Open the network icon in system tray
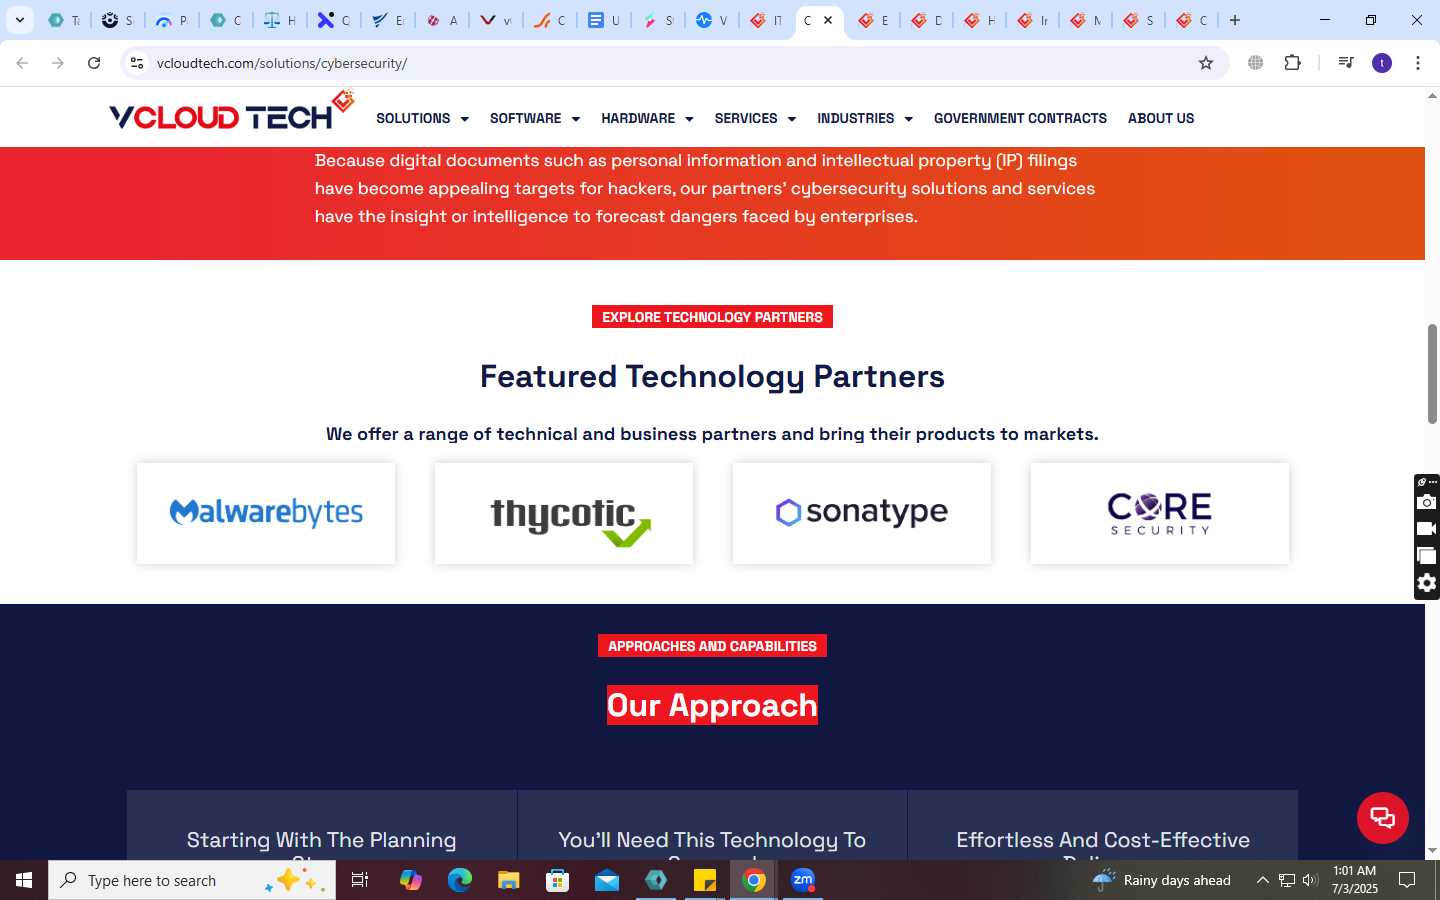 (1287, 880)
